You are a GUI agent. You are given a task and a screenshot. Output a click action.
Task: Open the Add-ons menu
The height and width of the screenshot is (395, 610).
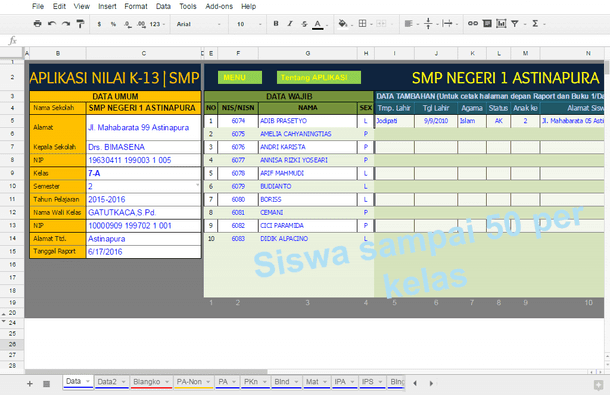click(219, 6)
